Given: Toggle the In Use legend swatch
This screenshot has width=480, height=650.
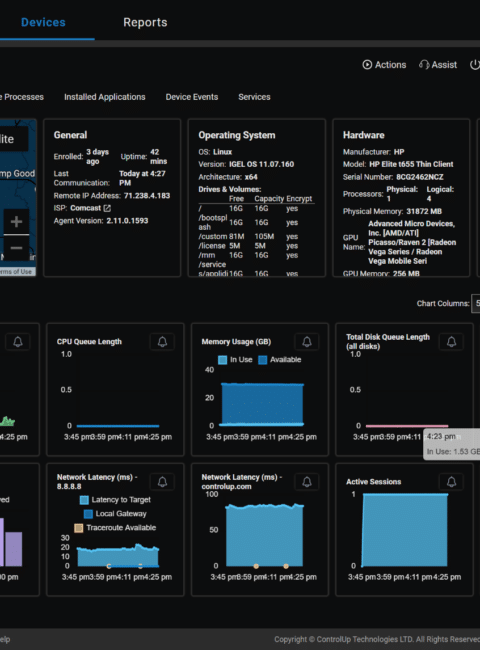Looking at the screenshot, I should tap(223, 360).
